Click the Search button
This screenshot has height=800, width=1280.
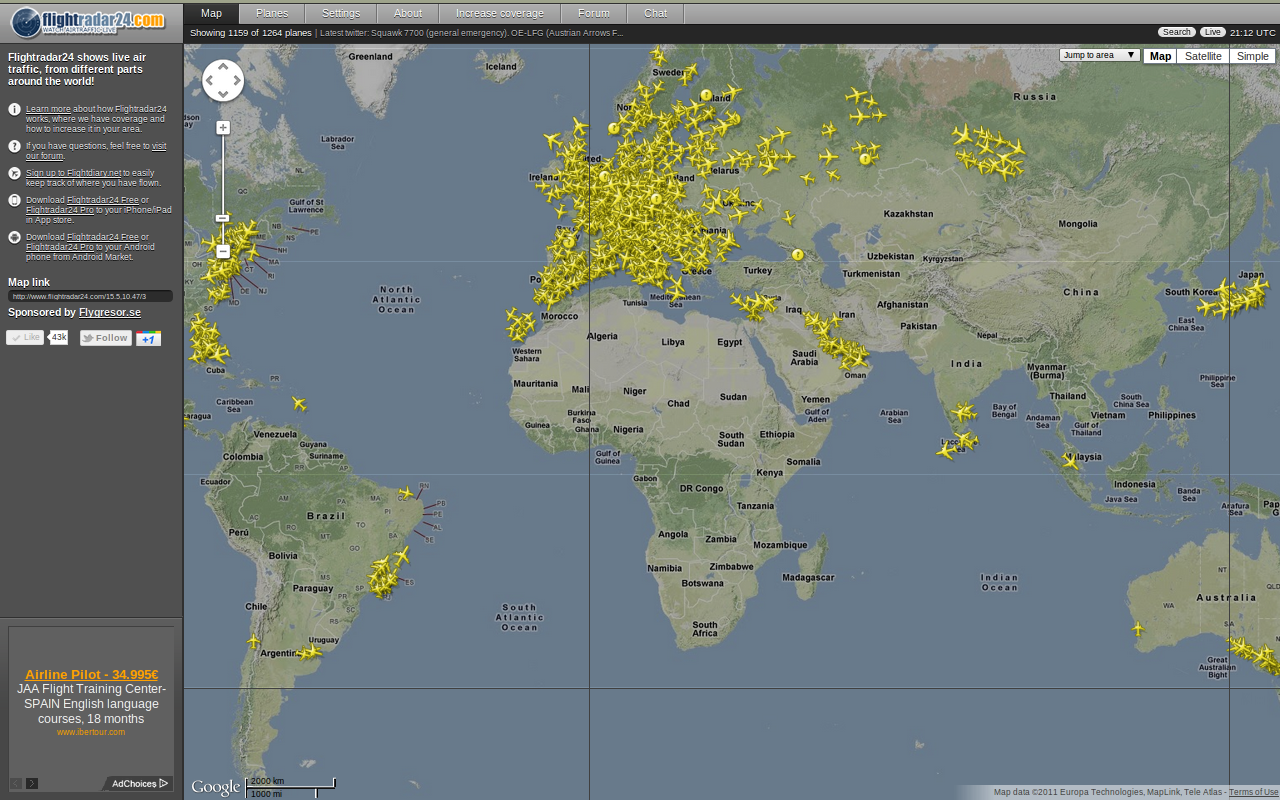pyautogui.click(x=1177, y=32)
